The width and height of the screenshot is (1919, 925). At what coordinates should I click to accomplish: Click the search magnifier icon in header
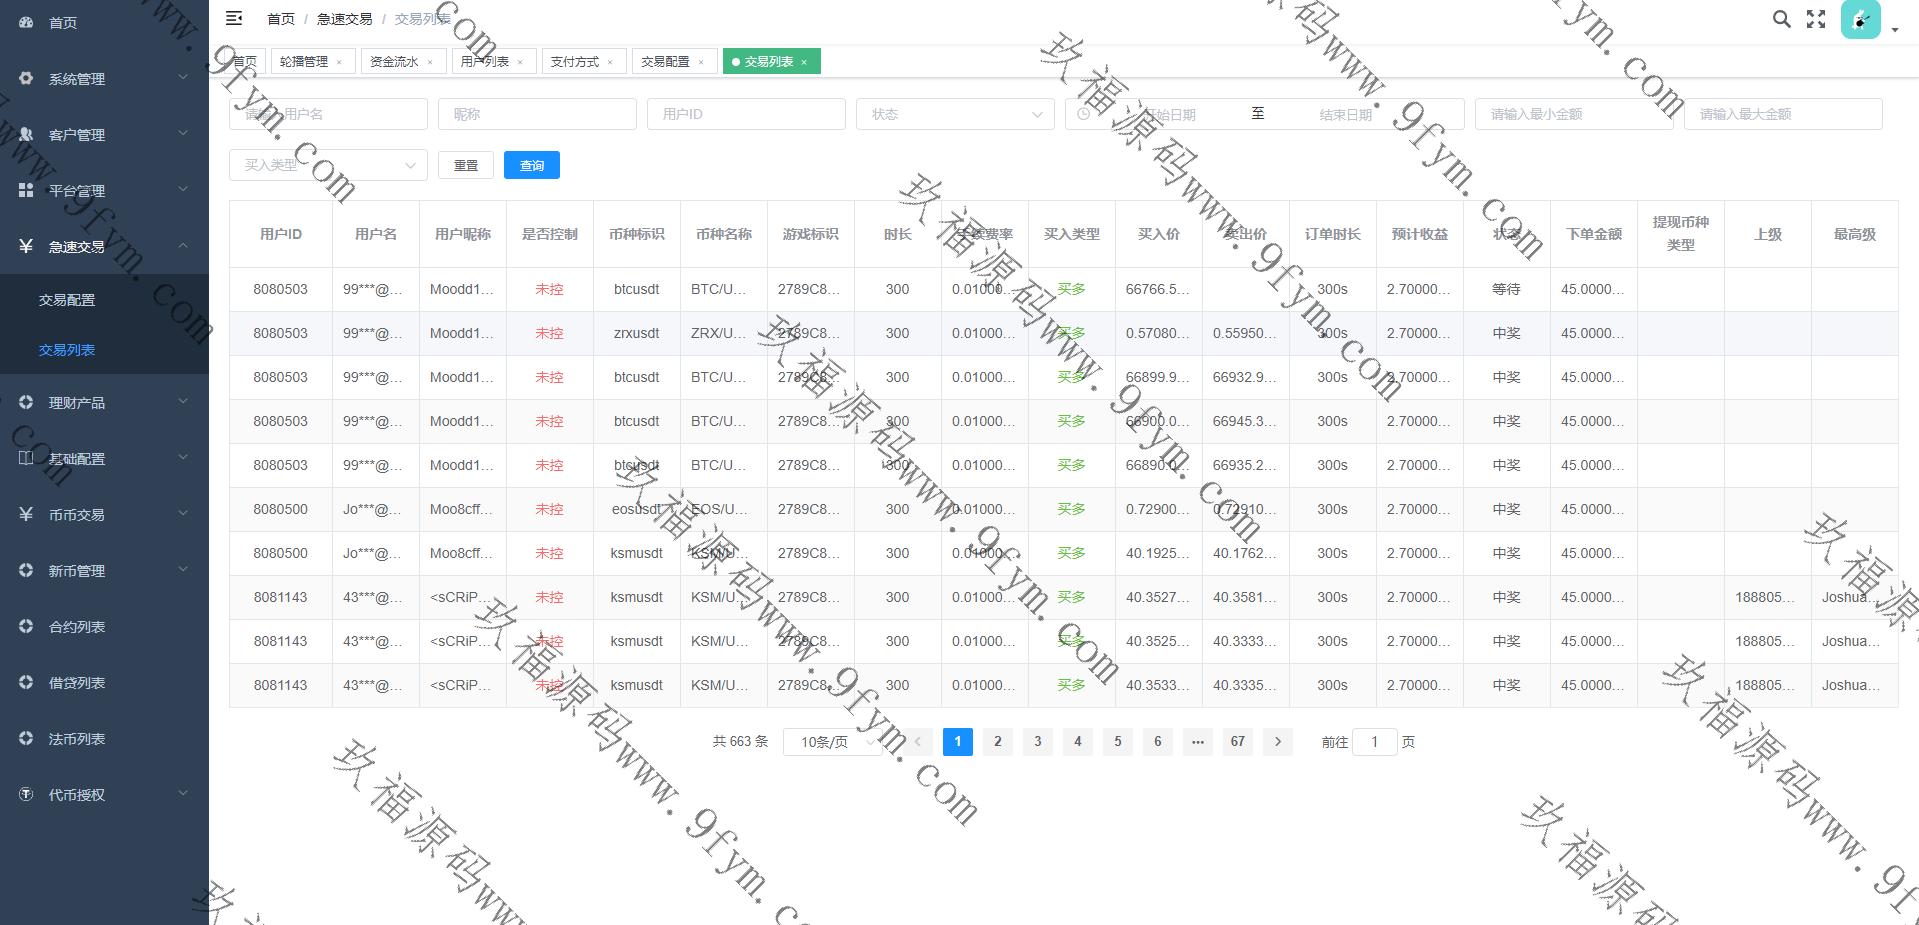coord(1781,19)
